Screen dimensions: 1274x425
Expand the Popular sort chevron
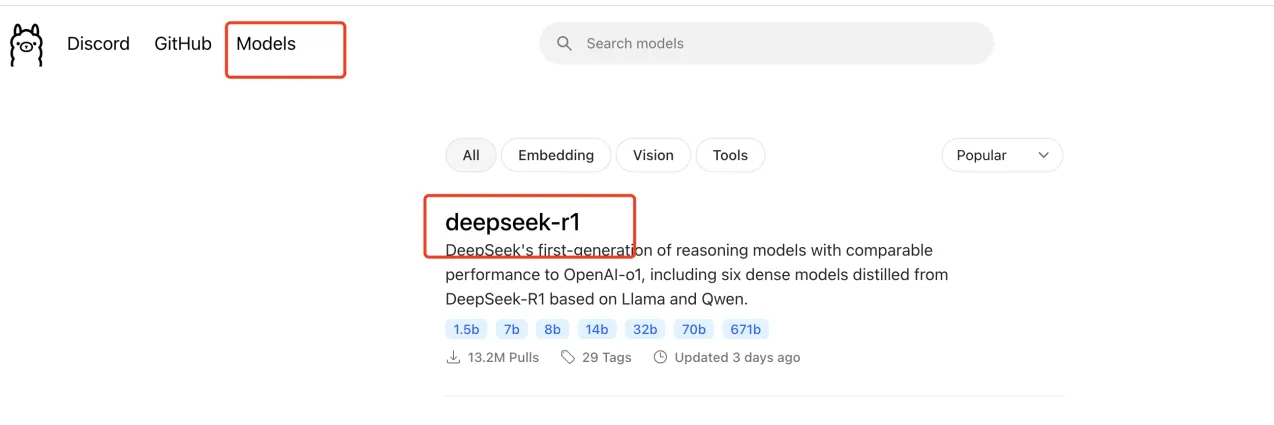point(1044,155)
